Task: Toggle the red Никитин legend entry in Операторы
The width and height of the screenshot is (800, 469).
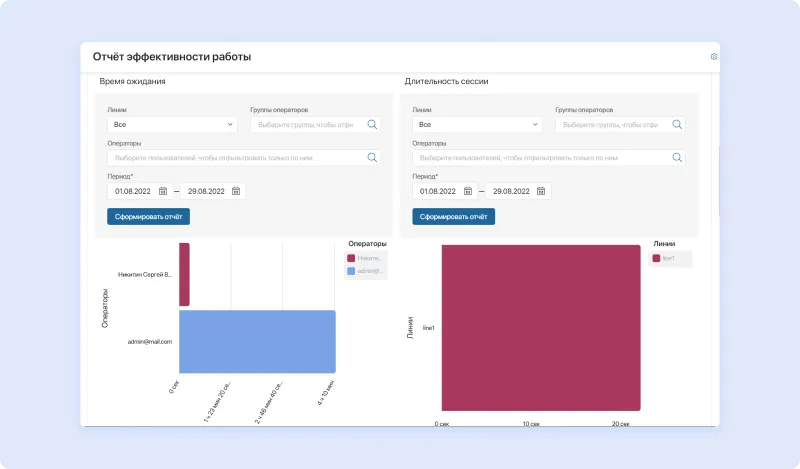Action: coord(365,258)
